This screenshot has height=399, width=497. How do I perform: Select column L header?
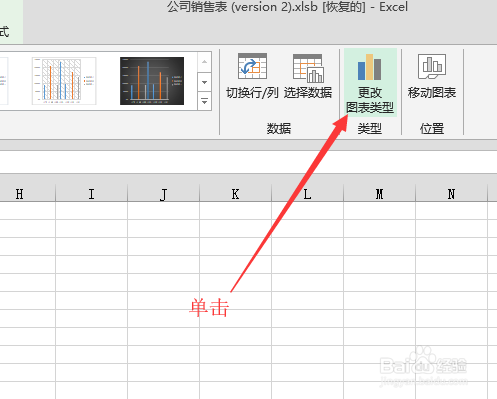[307, 194]
